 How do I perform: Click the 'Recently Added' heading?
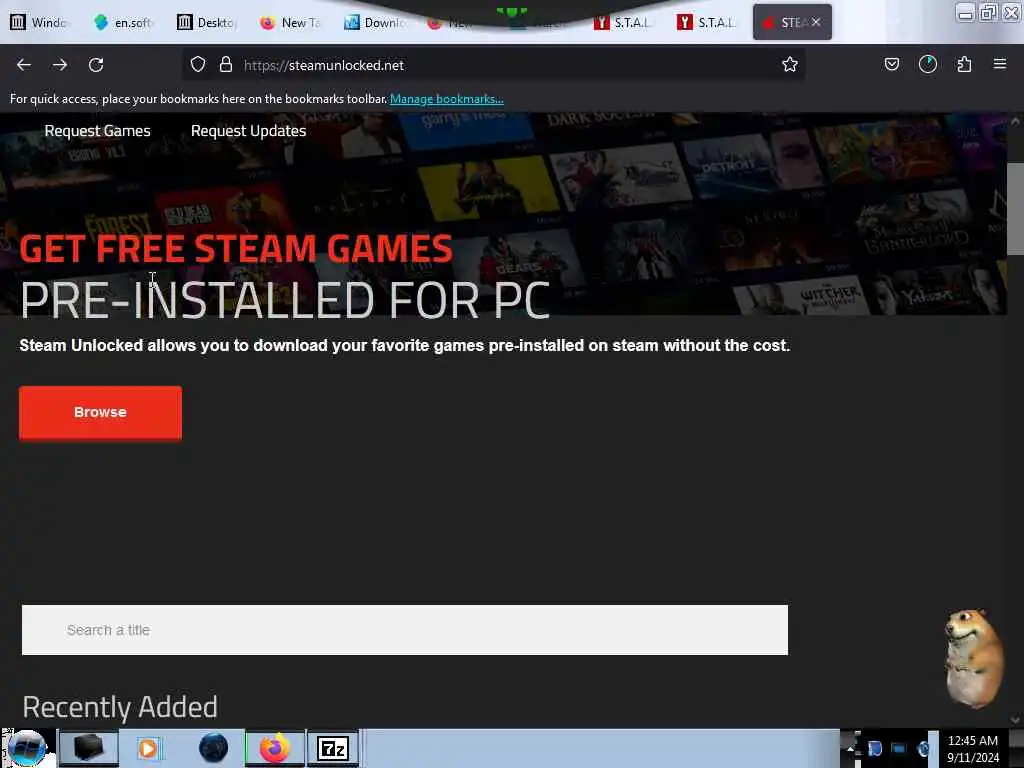point(120,707)
